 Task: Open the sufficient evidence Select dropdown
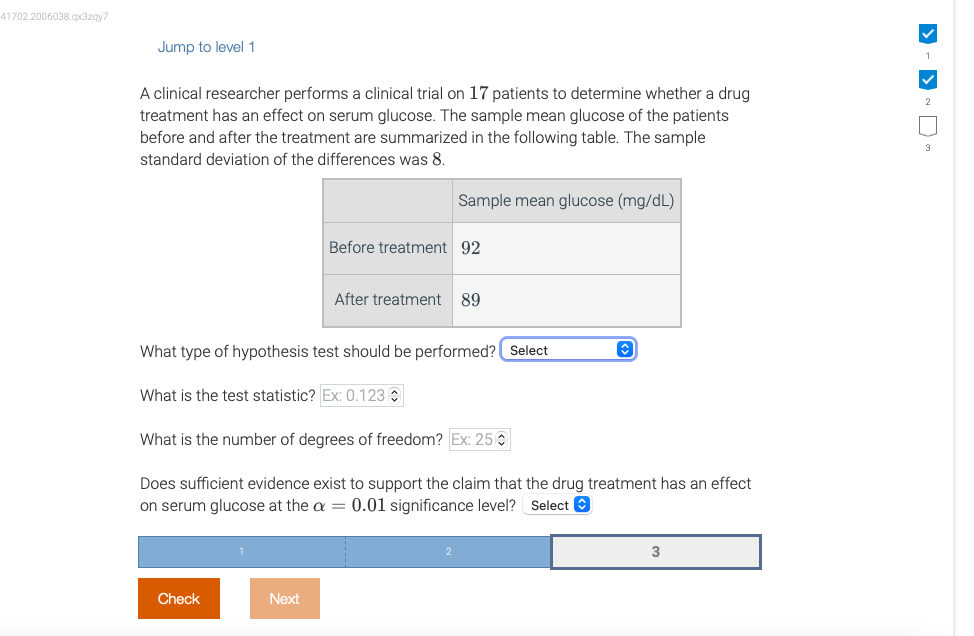550,504
